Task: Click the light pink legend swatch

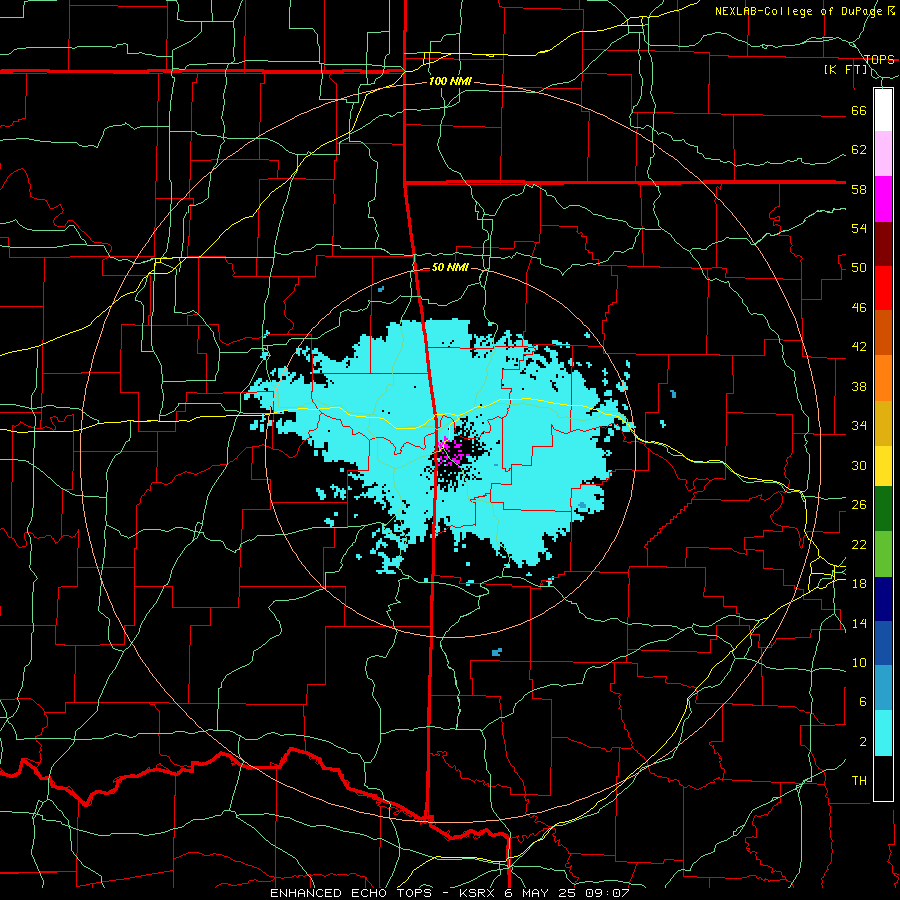Action: [x=883, y=154]
